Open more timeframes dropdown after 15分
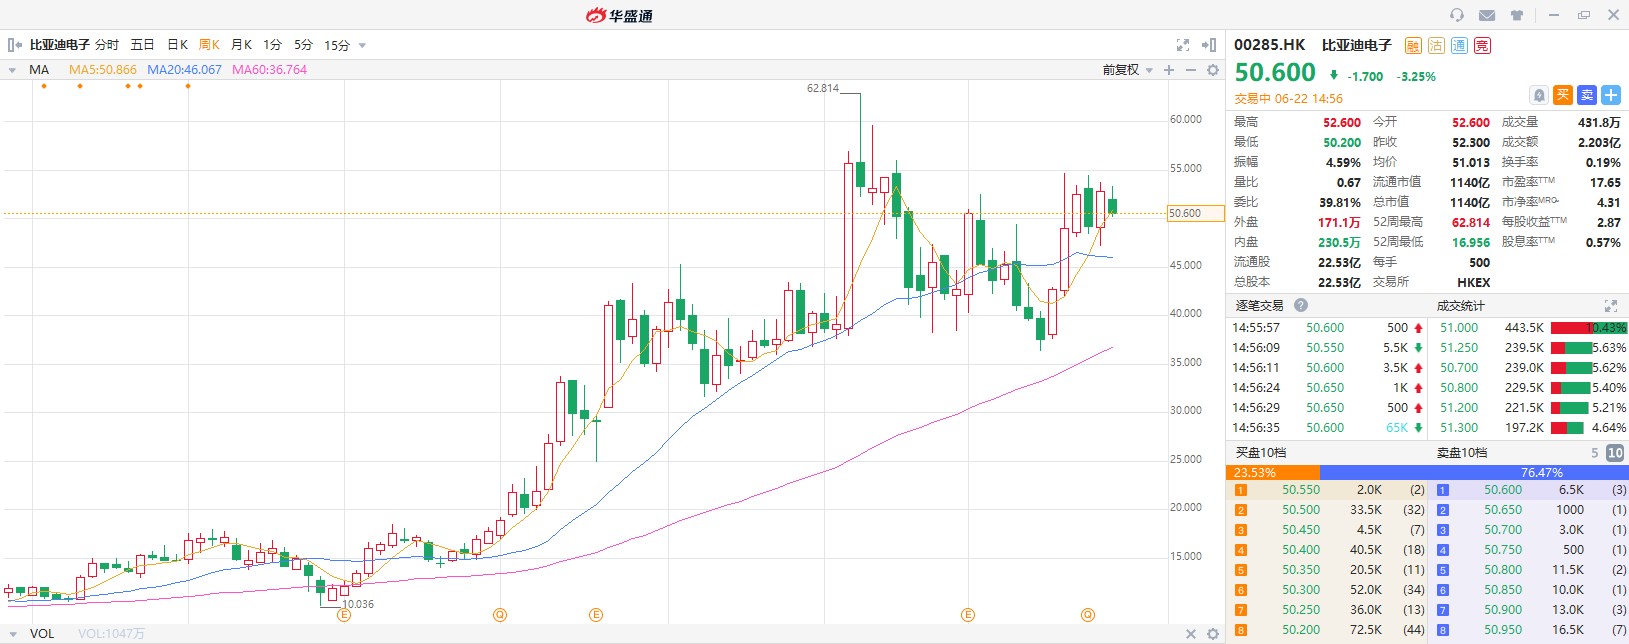 (x=362, y=45)
